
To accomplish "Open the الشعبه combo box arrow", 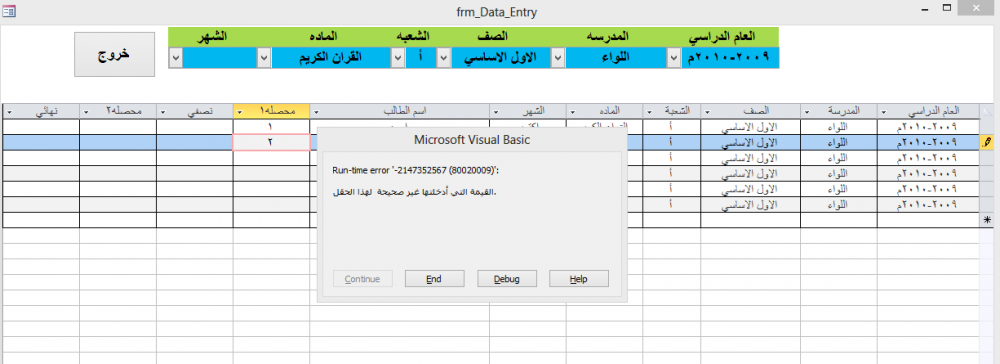I will (x=398, y=57).
